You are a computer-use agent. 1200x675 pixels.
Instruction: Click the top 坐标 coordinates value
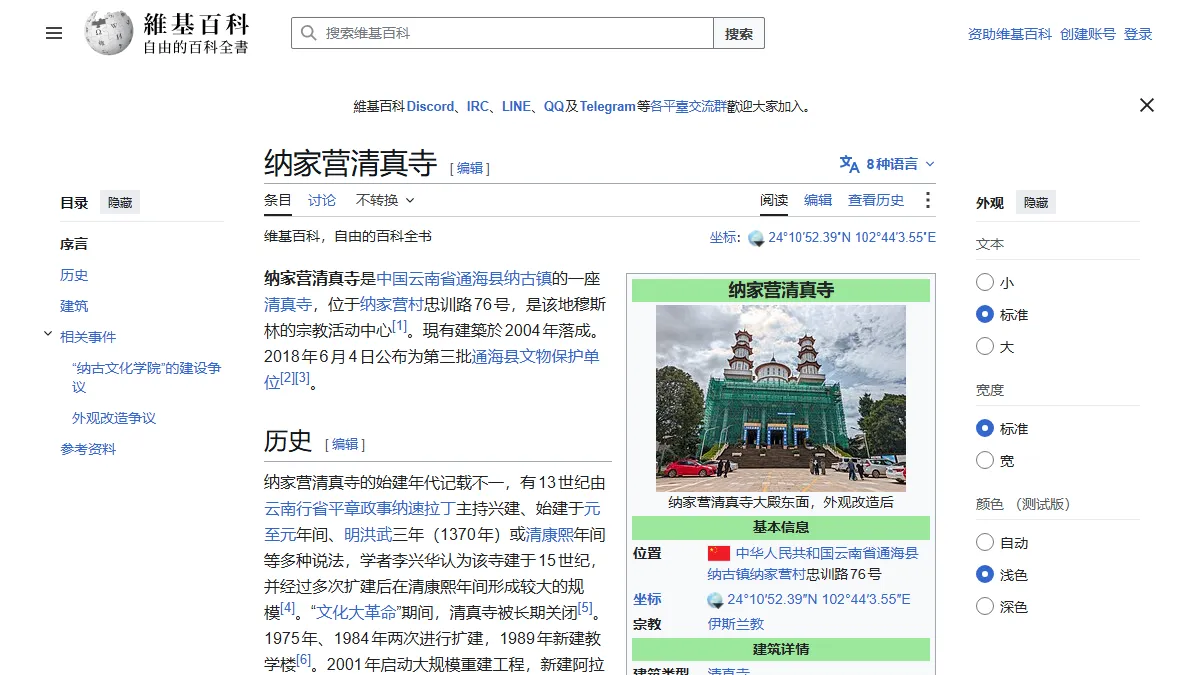pos(852,238)
